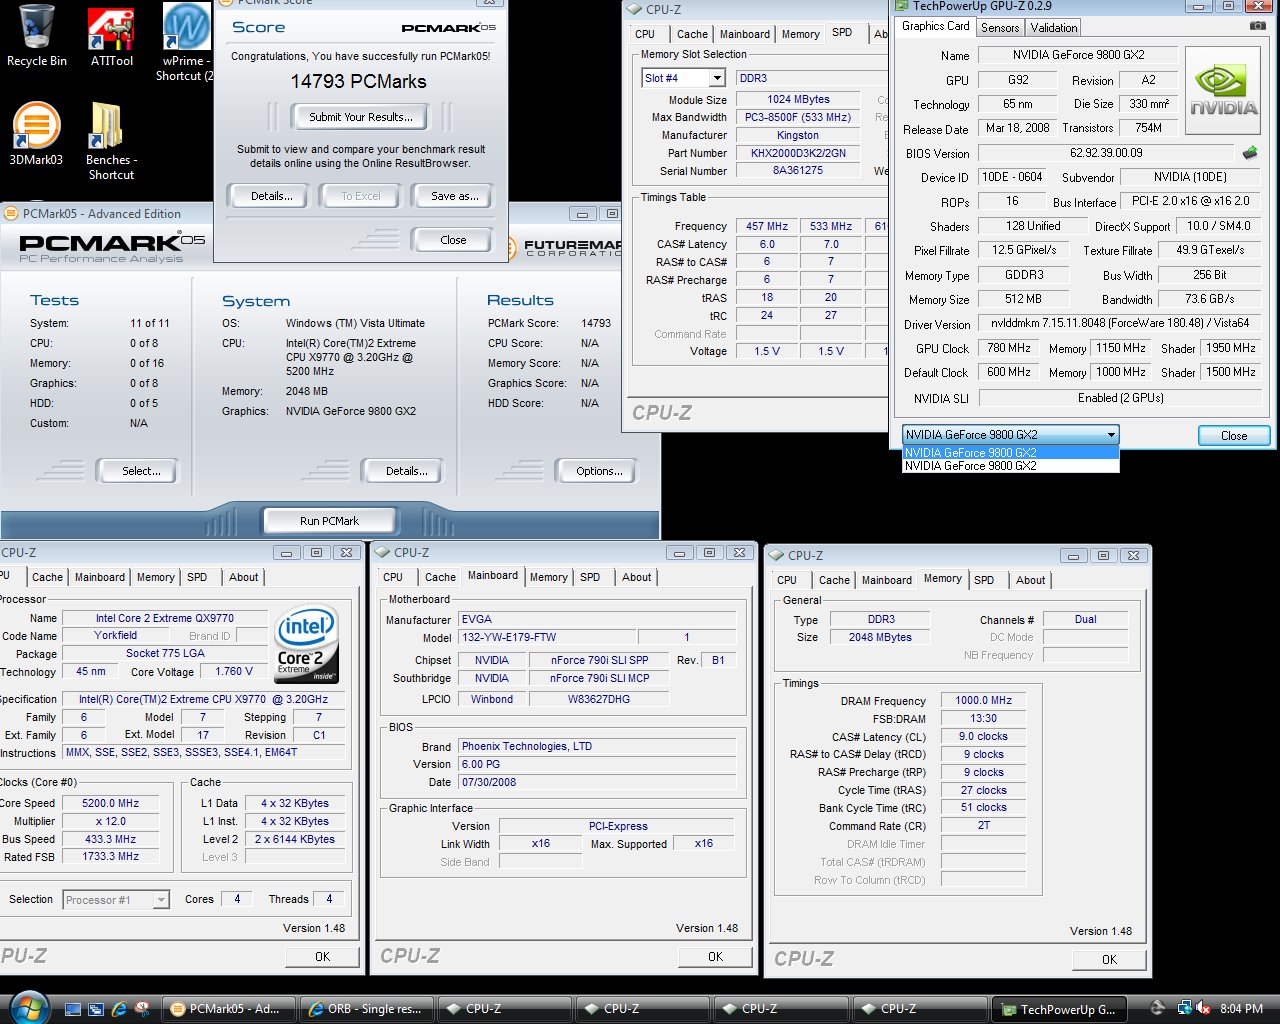This screenshot has width=1280, height=1024.
Task: Switch to Sensors tab in GPU-Z
Action: click(x=1000, y=28)
